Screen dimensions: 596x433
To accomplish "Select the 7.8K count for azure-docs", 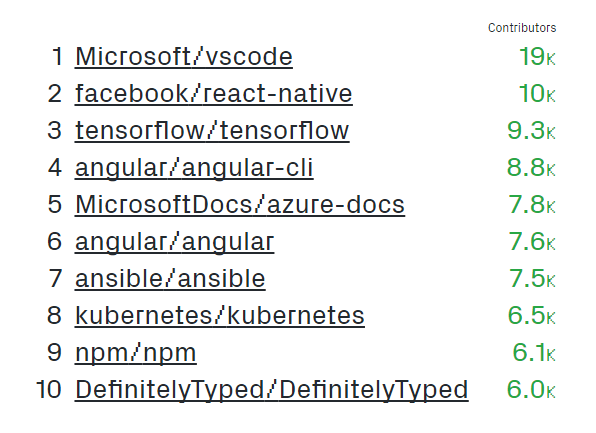I will [x=532, y=205].
